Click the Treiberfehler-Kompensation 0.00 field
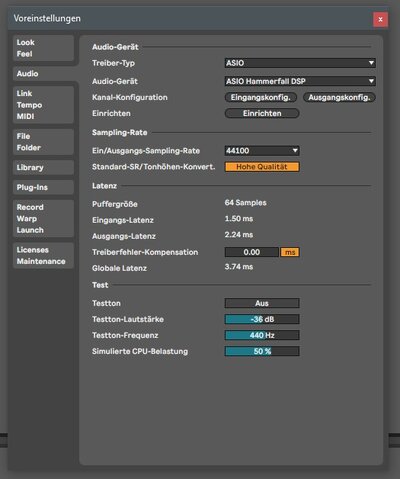400x479 pixels. tap(252, 252)
